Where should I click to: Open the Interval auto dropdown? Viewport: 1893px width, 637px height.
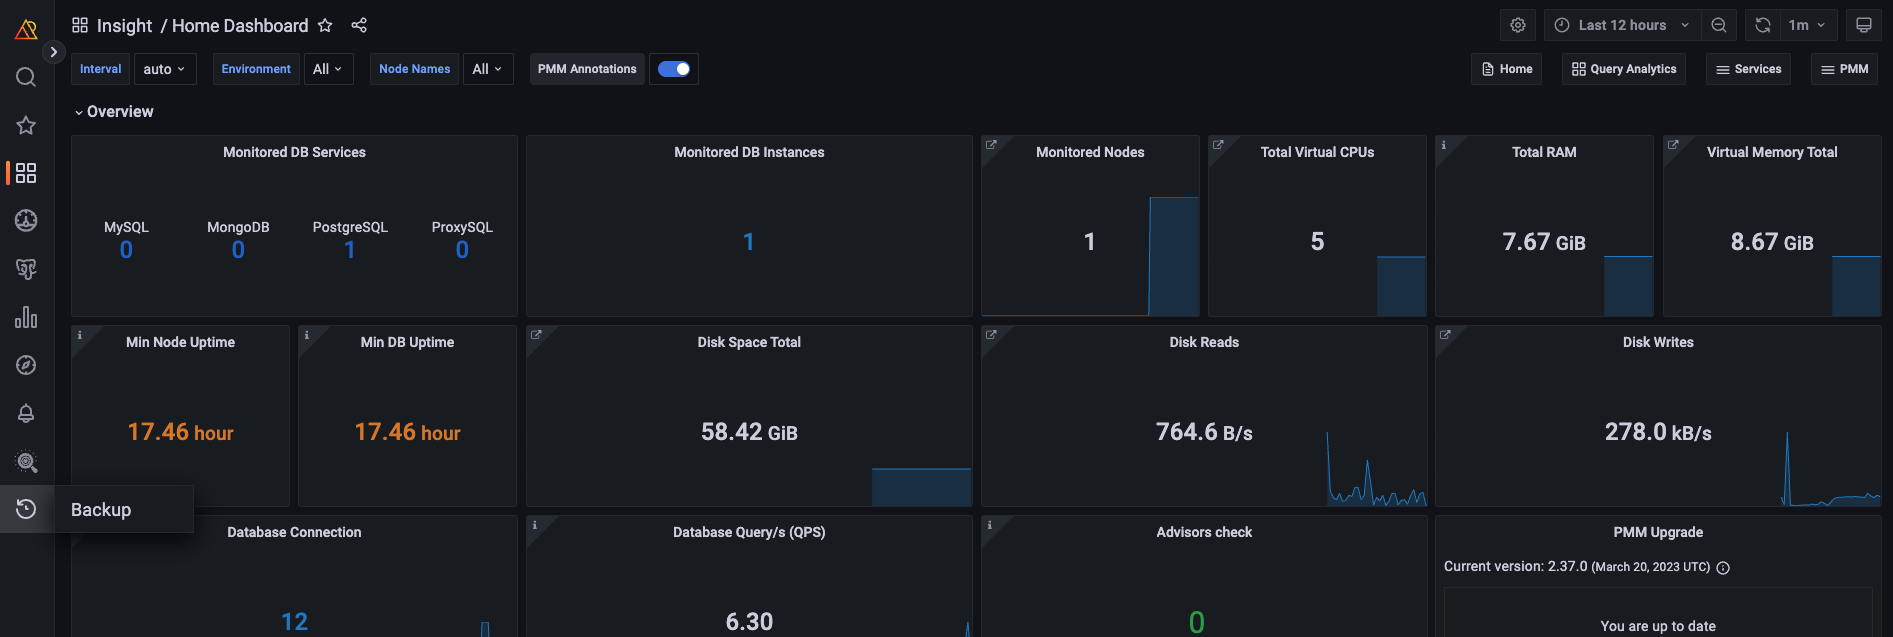point(165,69)
